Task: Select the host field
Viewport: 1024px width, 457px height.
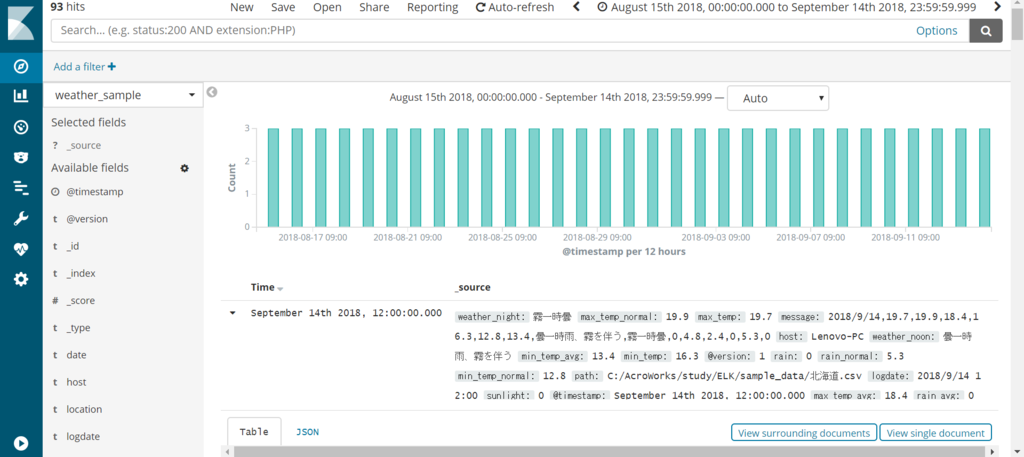Action: pyautogui.click(x=76, y=383)
